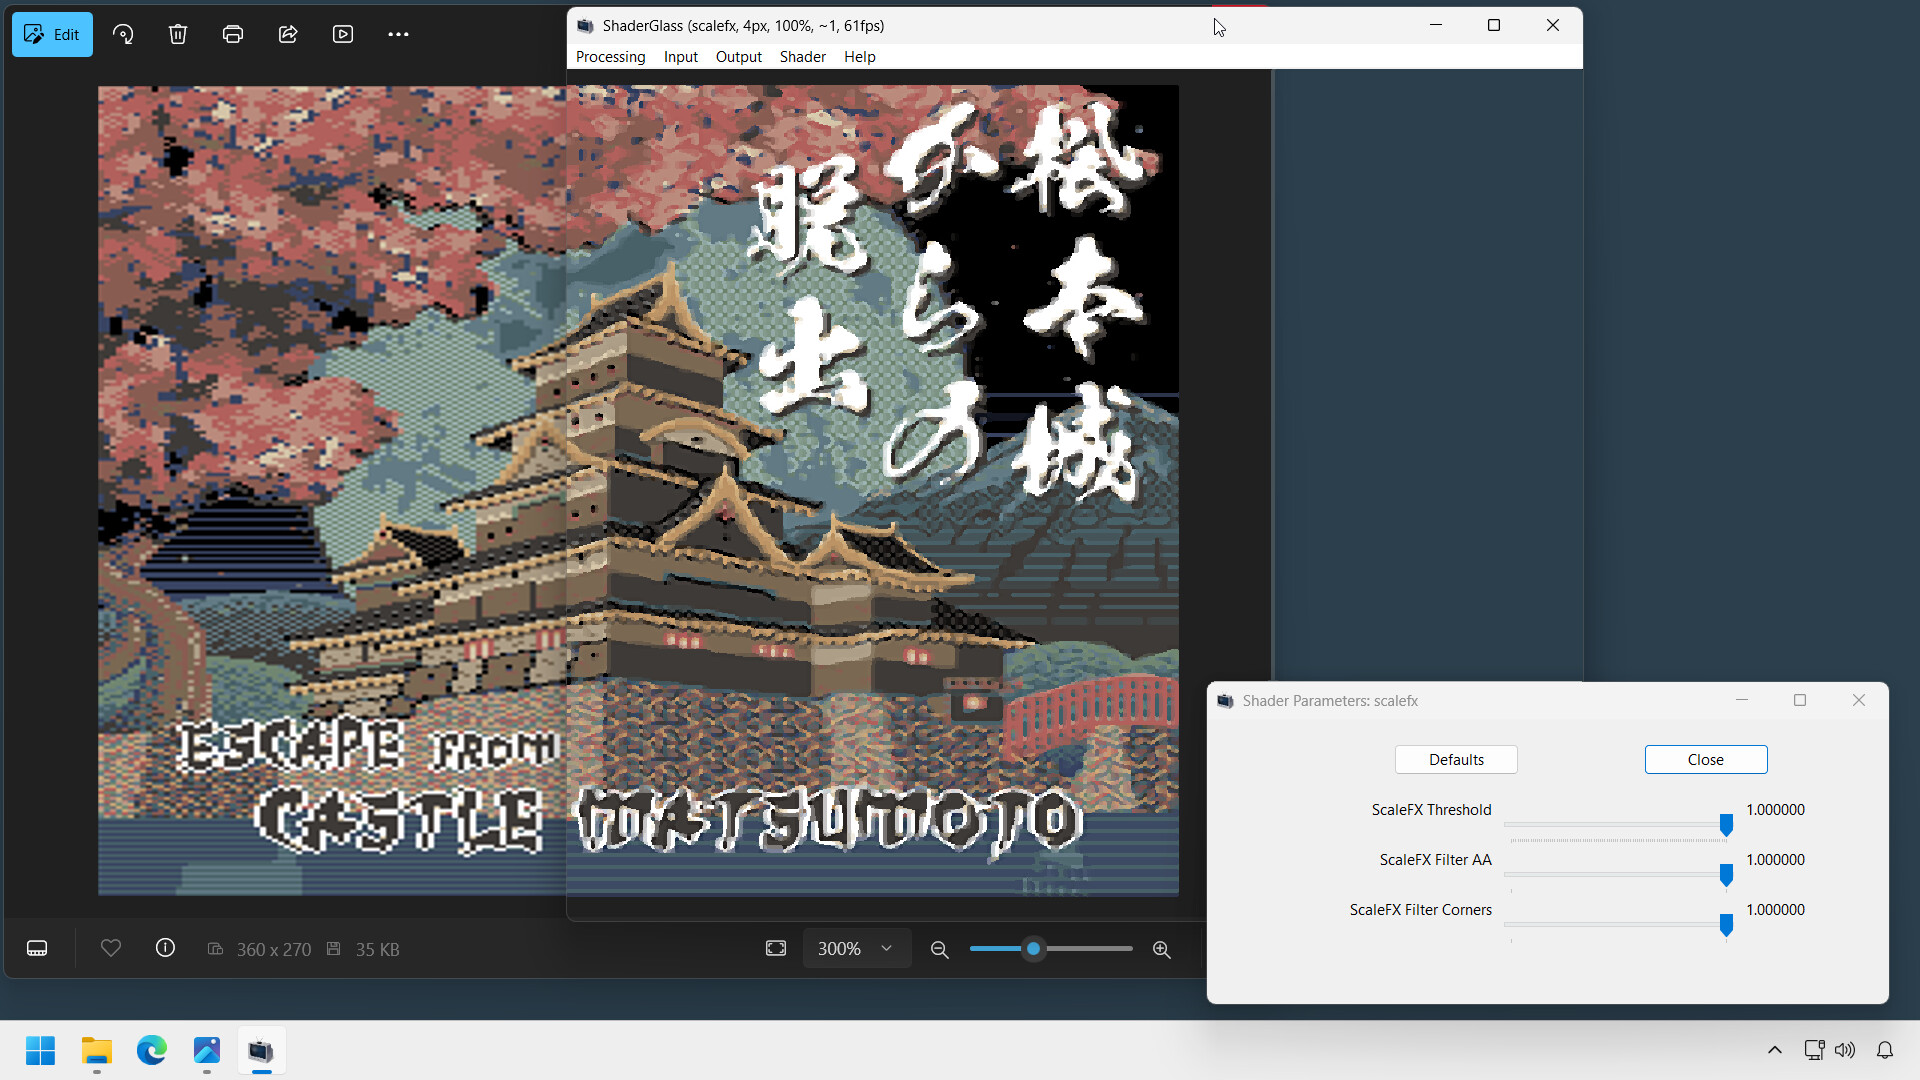Rotate the image

[123, 34]
